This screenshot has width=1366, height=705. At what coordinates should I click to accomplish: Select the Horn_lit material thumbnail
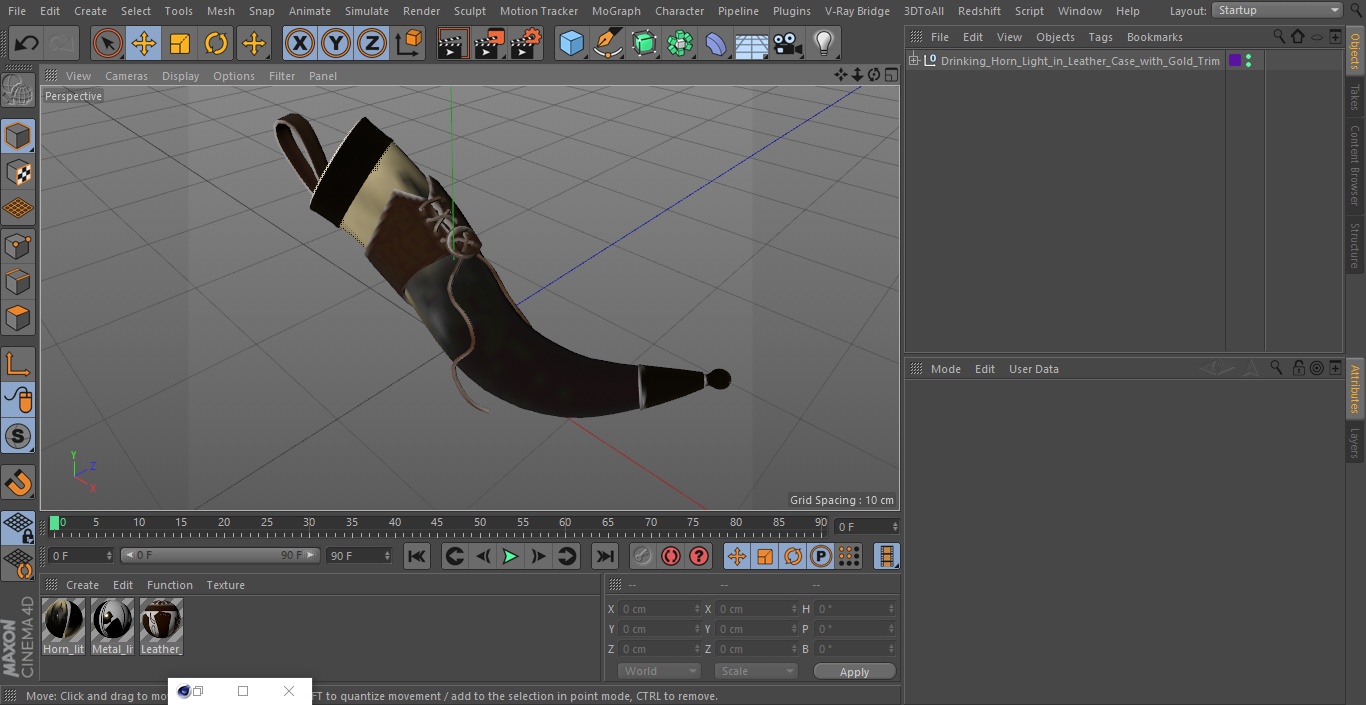(x=64, y=620)
